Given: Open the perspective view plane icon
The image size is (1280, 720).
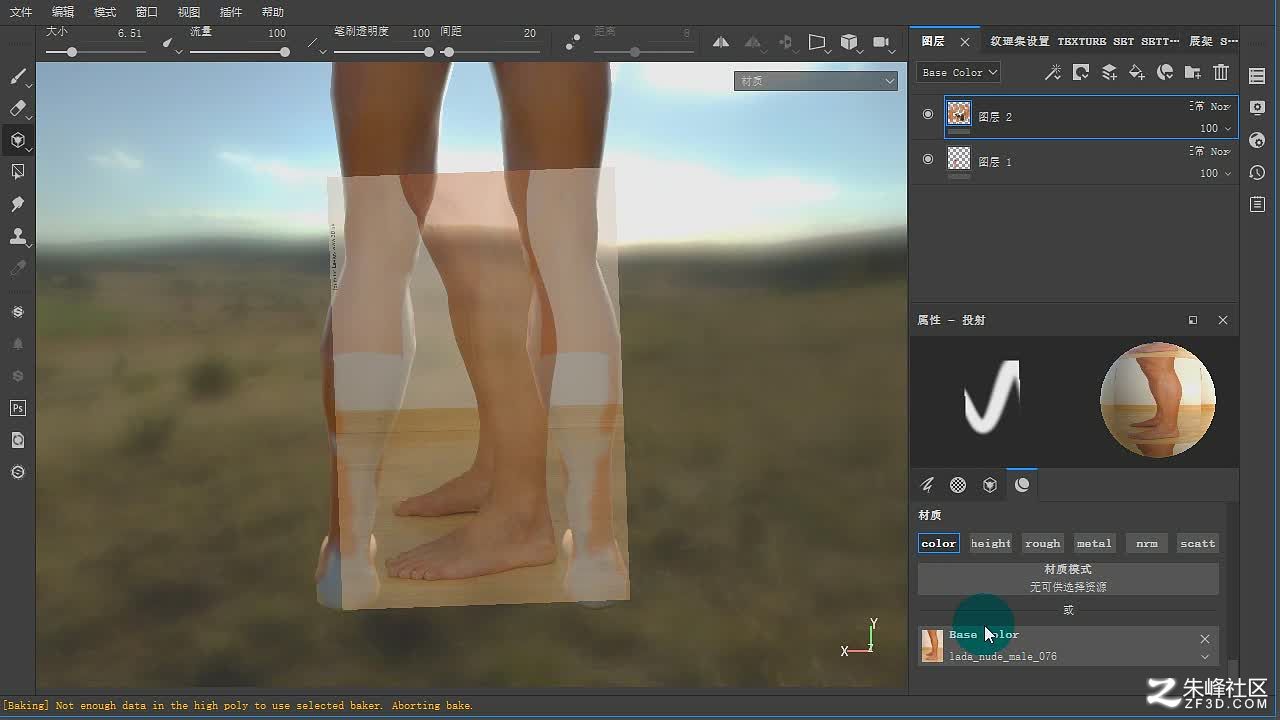Looking at the screenshot, I should pos(817,43).
